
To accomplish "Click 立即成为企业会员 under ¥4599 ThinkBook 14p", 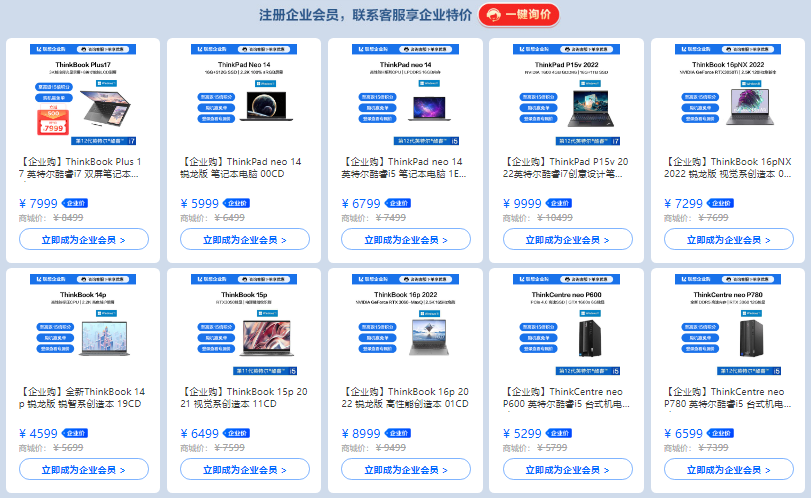I will click(84, 470).
